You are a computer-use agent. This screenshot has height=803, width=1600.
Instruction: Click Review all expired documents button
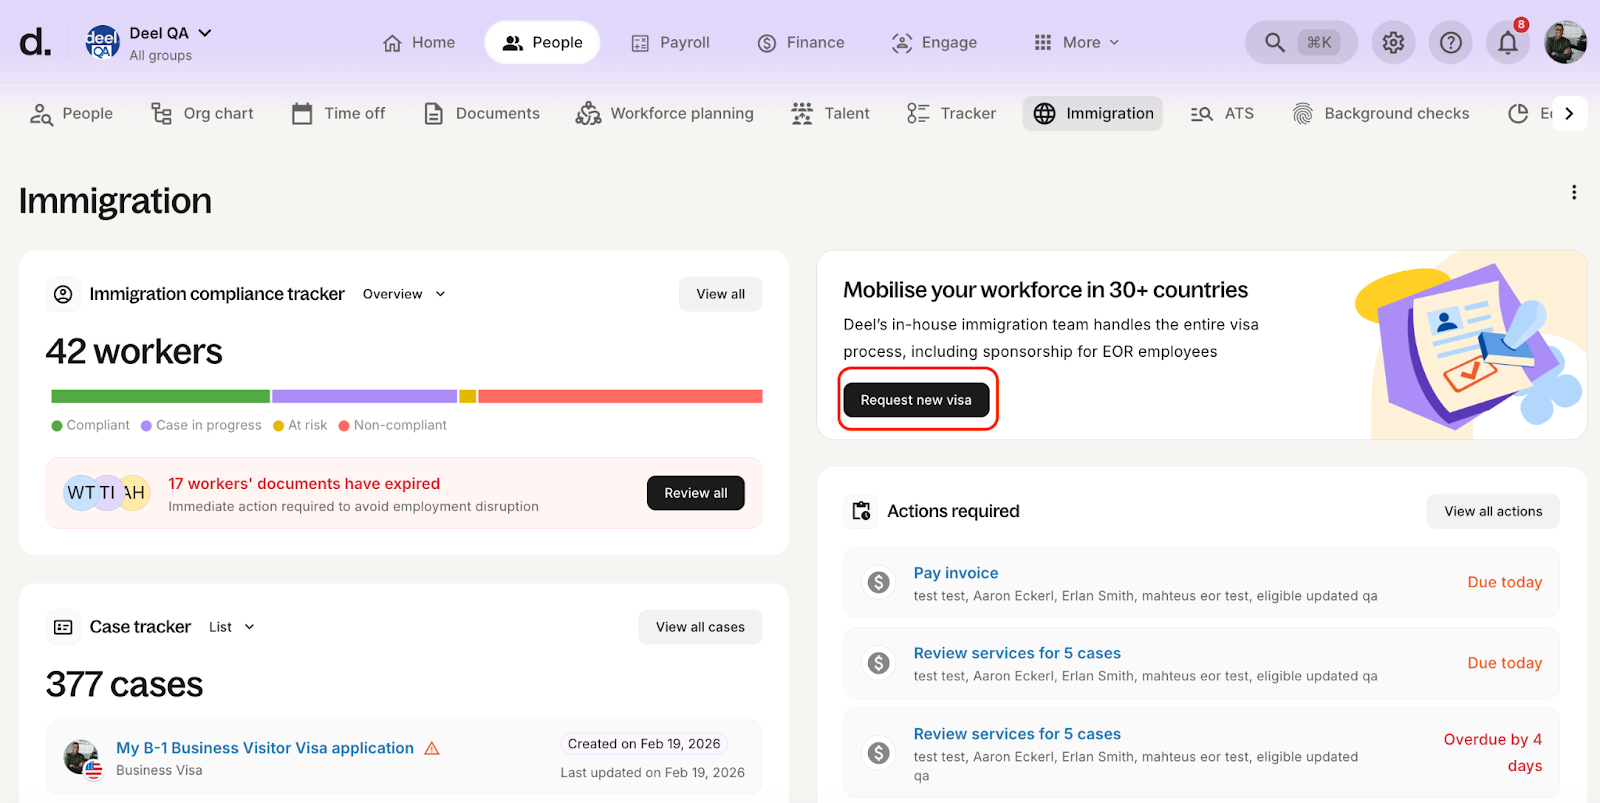(x=695, y=493)
